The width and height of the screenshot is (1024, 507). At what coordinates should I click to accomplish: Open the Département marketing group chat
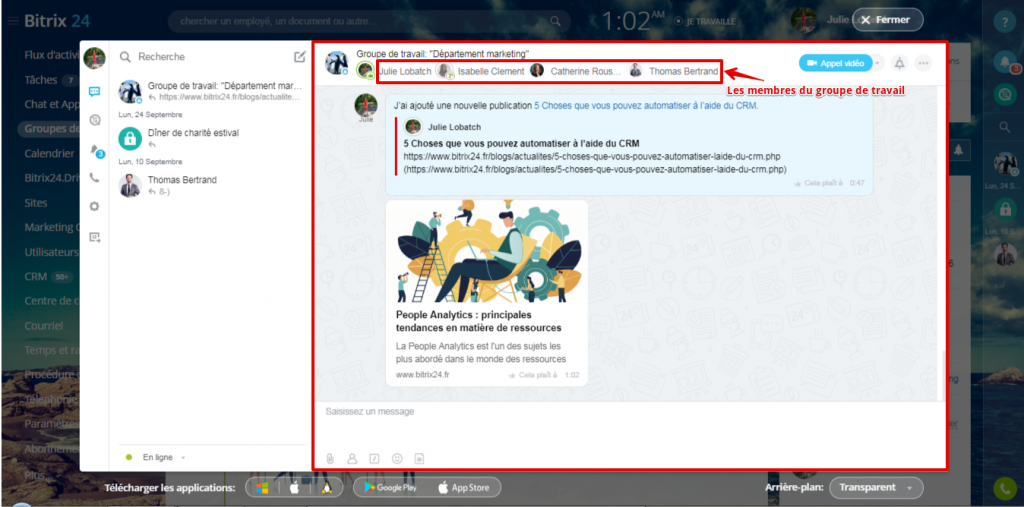(210, 91)
